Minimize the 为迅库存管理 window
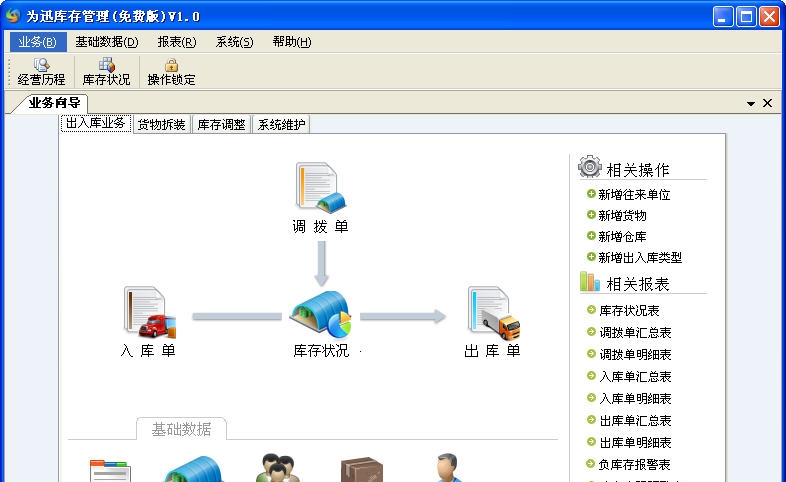Viewport: 786px width, 482px height. click(723, 17)
